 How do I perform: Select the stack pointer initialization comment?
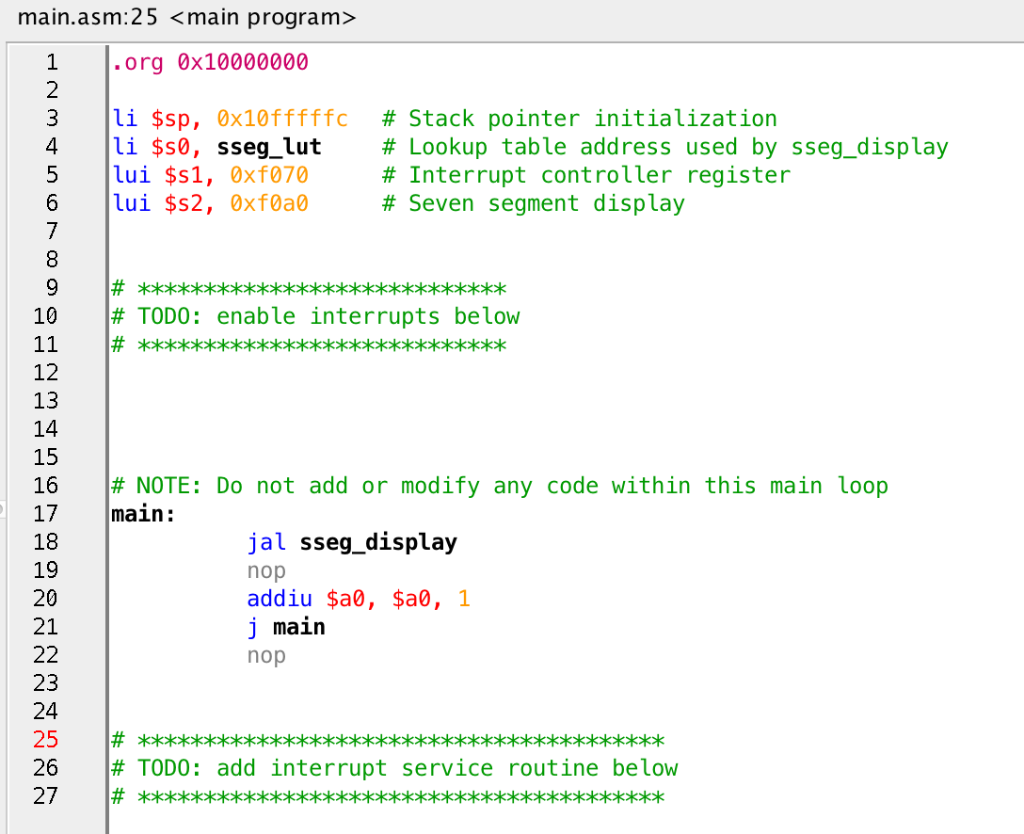[x=578, y=118]
